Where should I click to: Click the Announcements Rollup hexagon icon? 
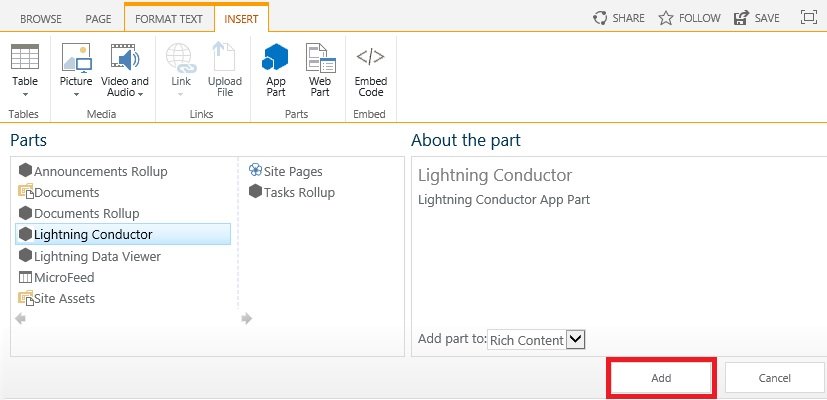[25, 170]
